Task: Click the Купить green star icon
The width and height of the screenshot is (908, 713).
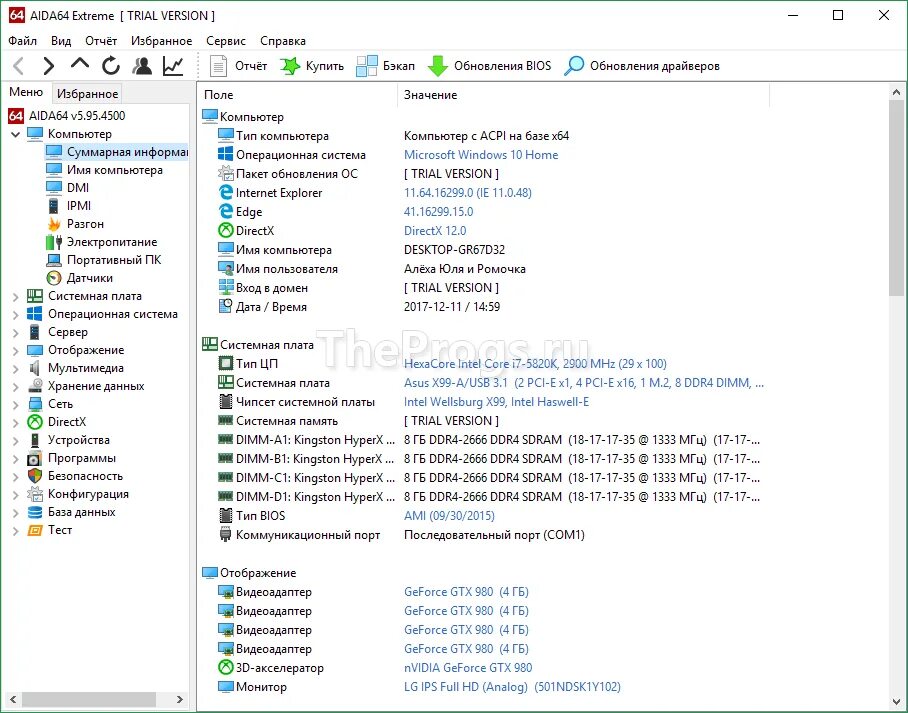Action: tap(290, 66)
